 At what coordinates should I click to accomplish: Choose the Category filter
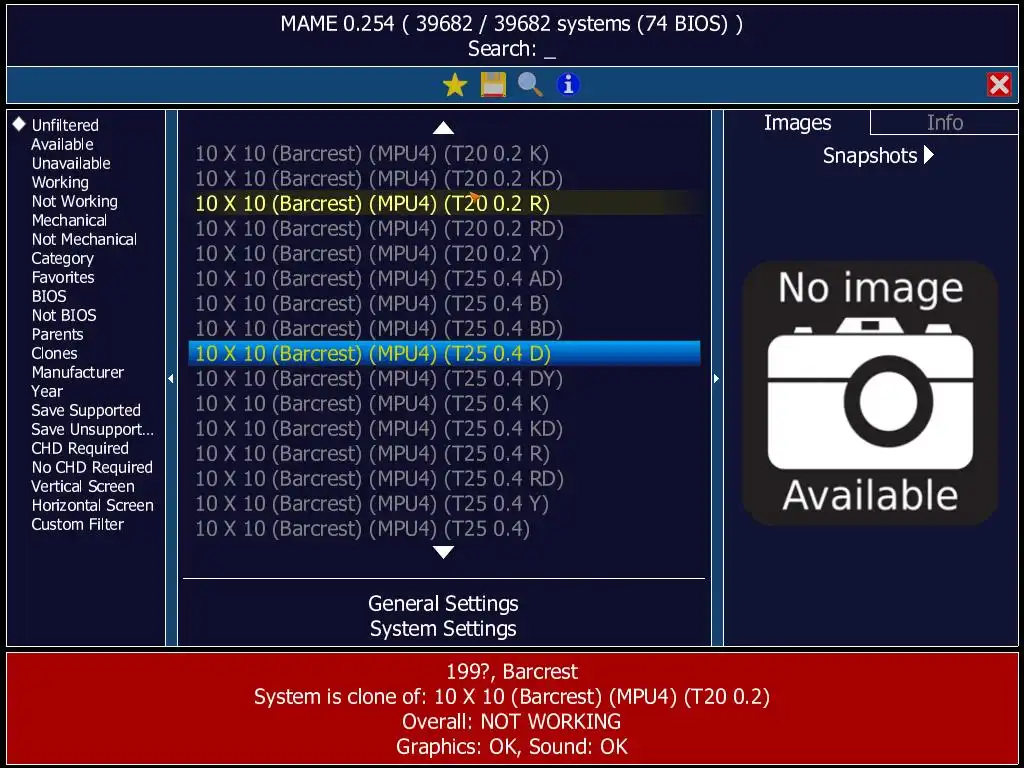[63, 259]
